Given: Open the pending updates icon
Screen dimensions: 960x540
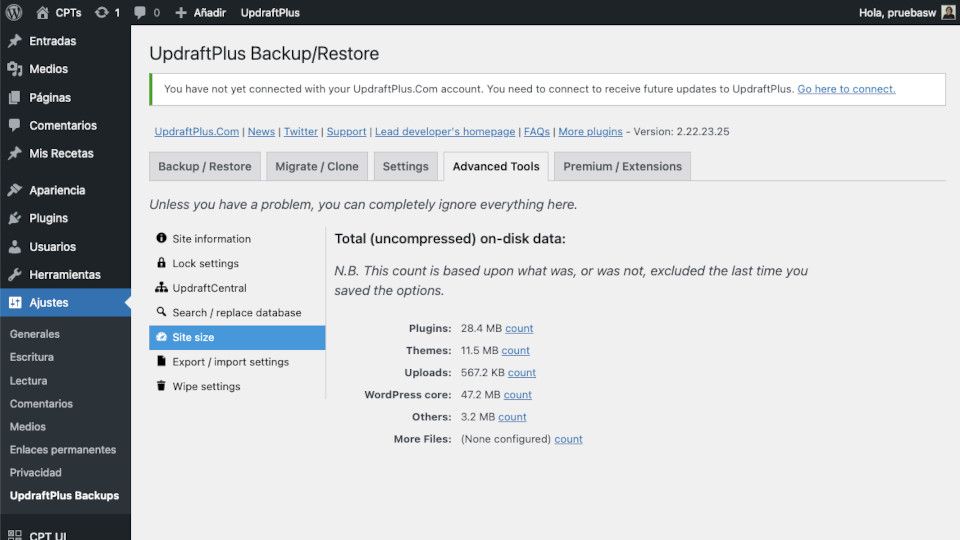Looking at the screenshot, I should [102, 12].
